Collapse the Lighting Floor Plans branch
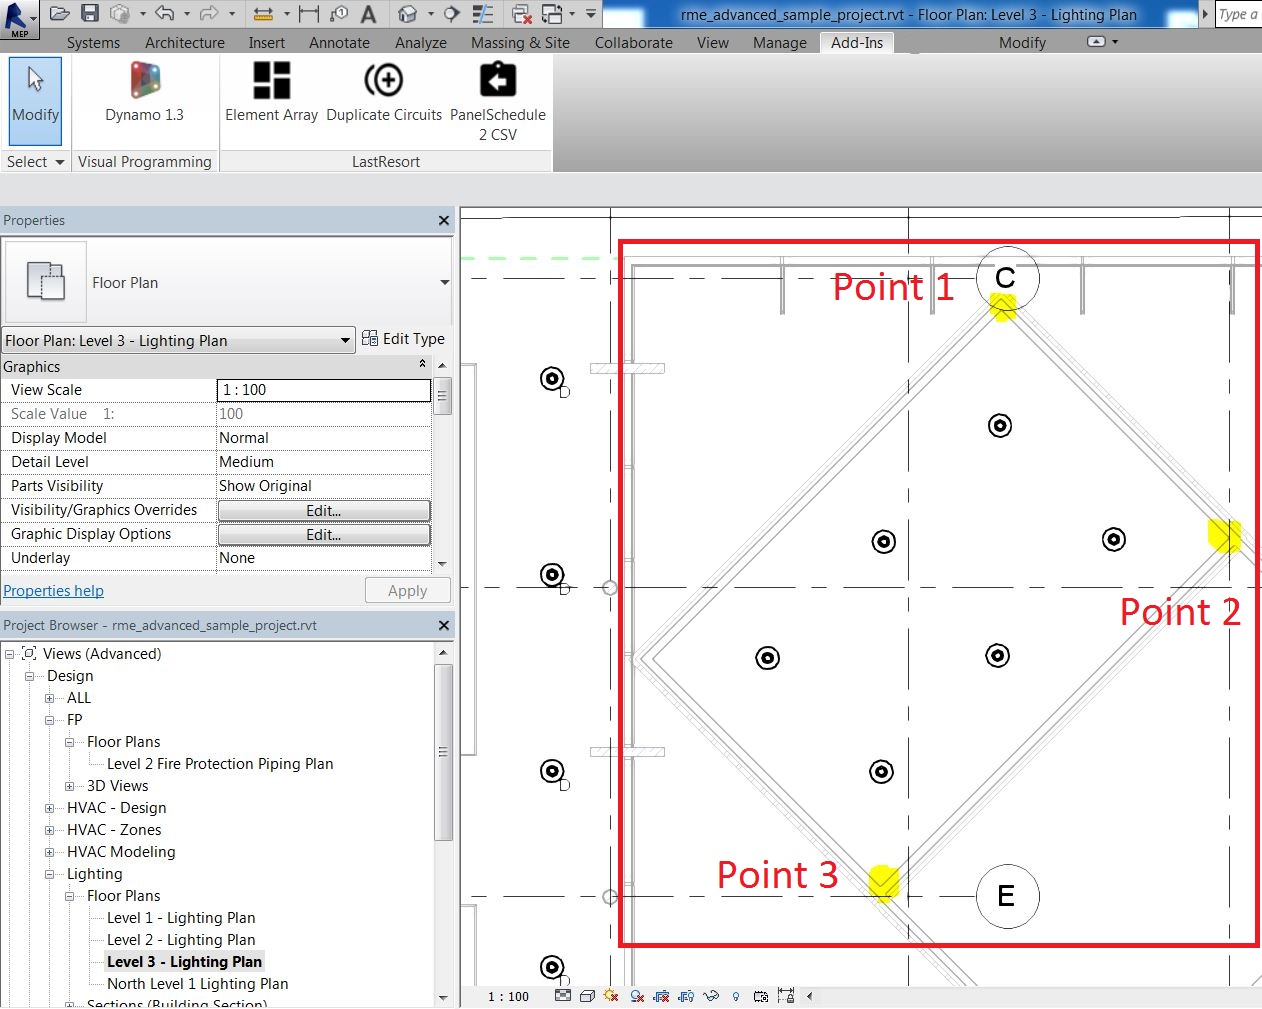 tap(68, 895)
